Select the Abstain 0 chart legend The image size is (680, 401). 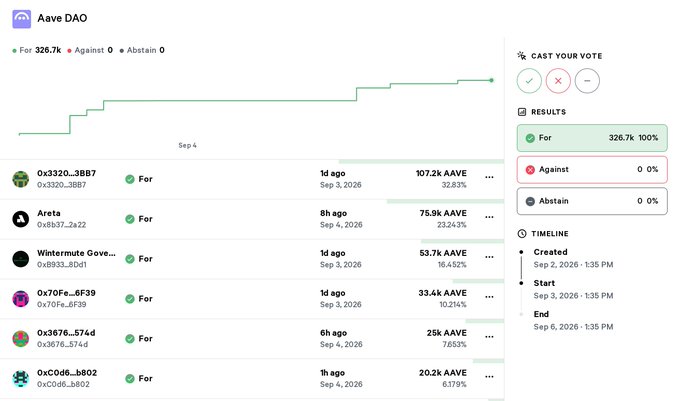pos(142,50)
